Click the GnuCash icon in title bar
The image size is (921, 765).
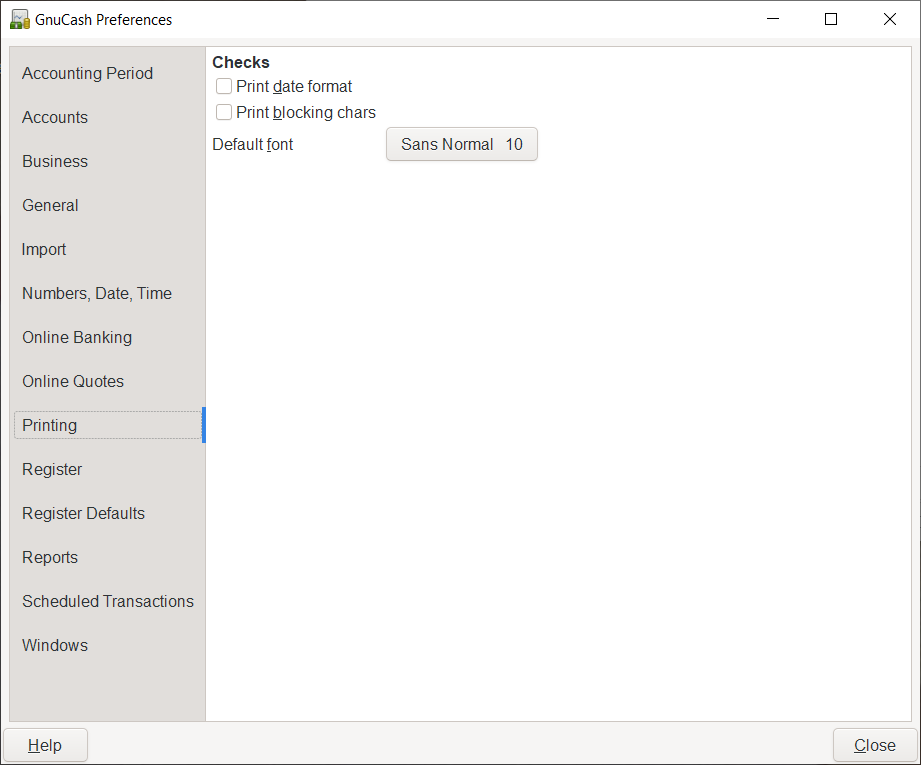click(19, 19)
